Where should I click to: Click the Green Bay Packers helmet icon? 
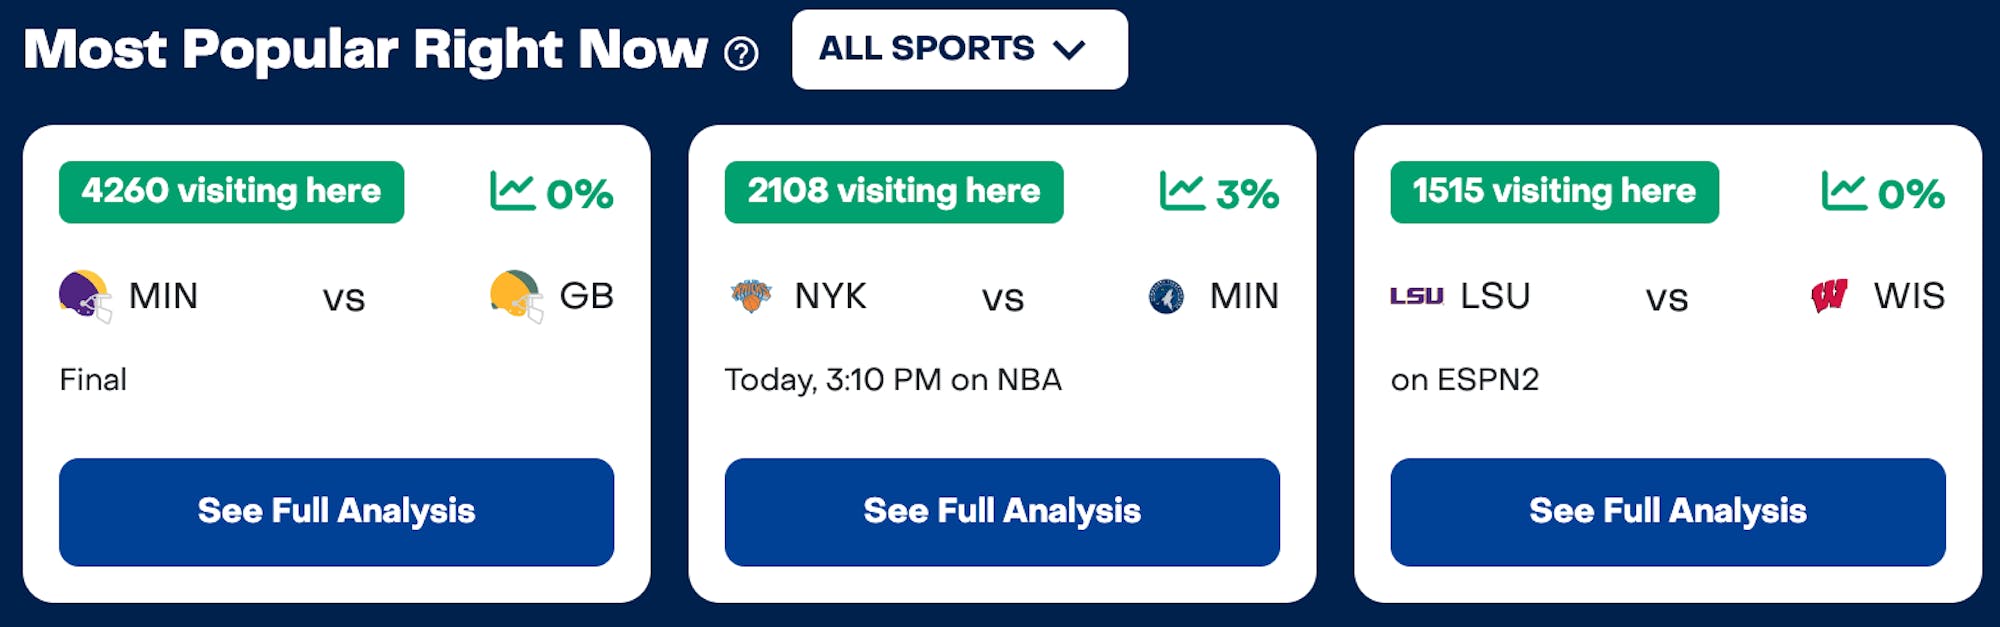pyautogui.click(x=516, y=296)
